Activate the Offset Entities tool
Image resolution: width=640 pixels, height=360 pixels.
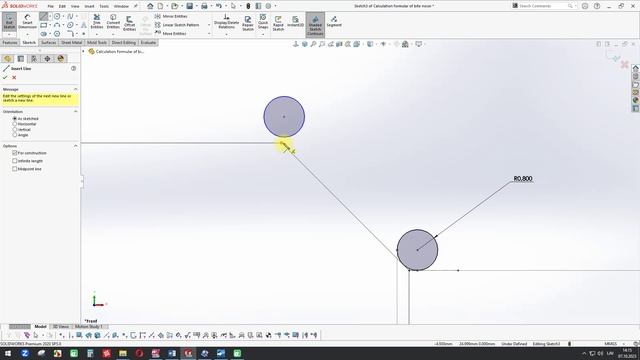[x=129, y=23]
